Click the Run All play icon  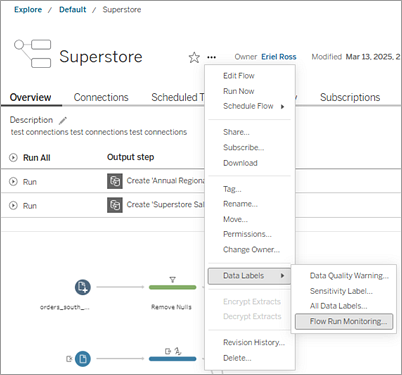(13, 158)
